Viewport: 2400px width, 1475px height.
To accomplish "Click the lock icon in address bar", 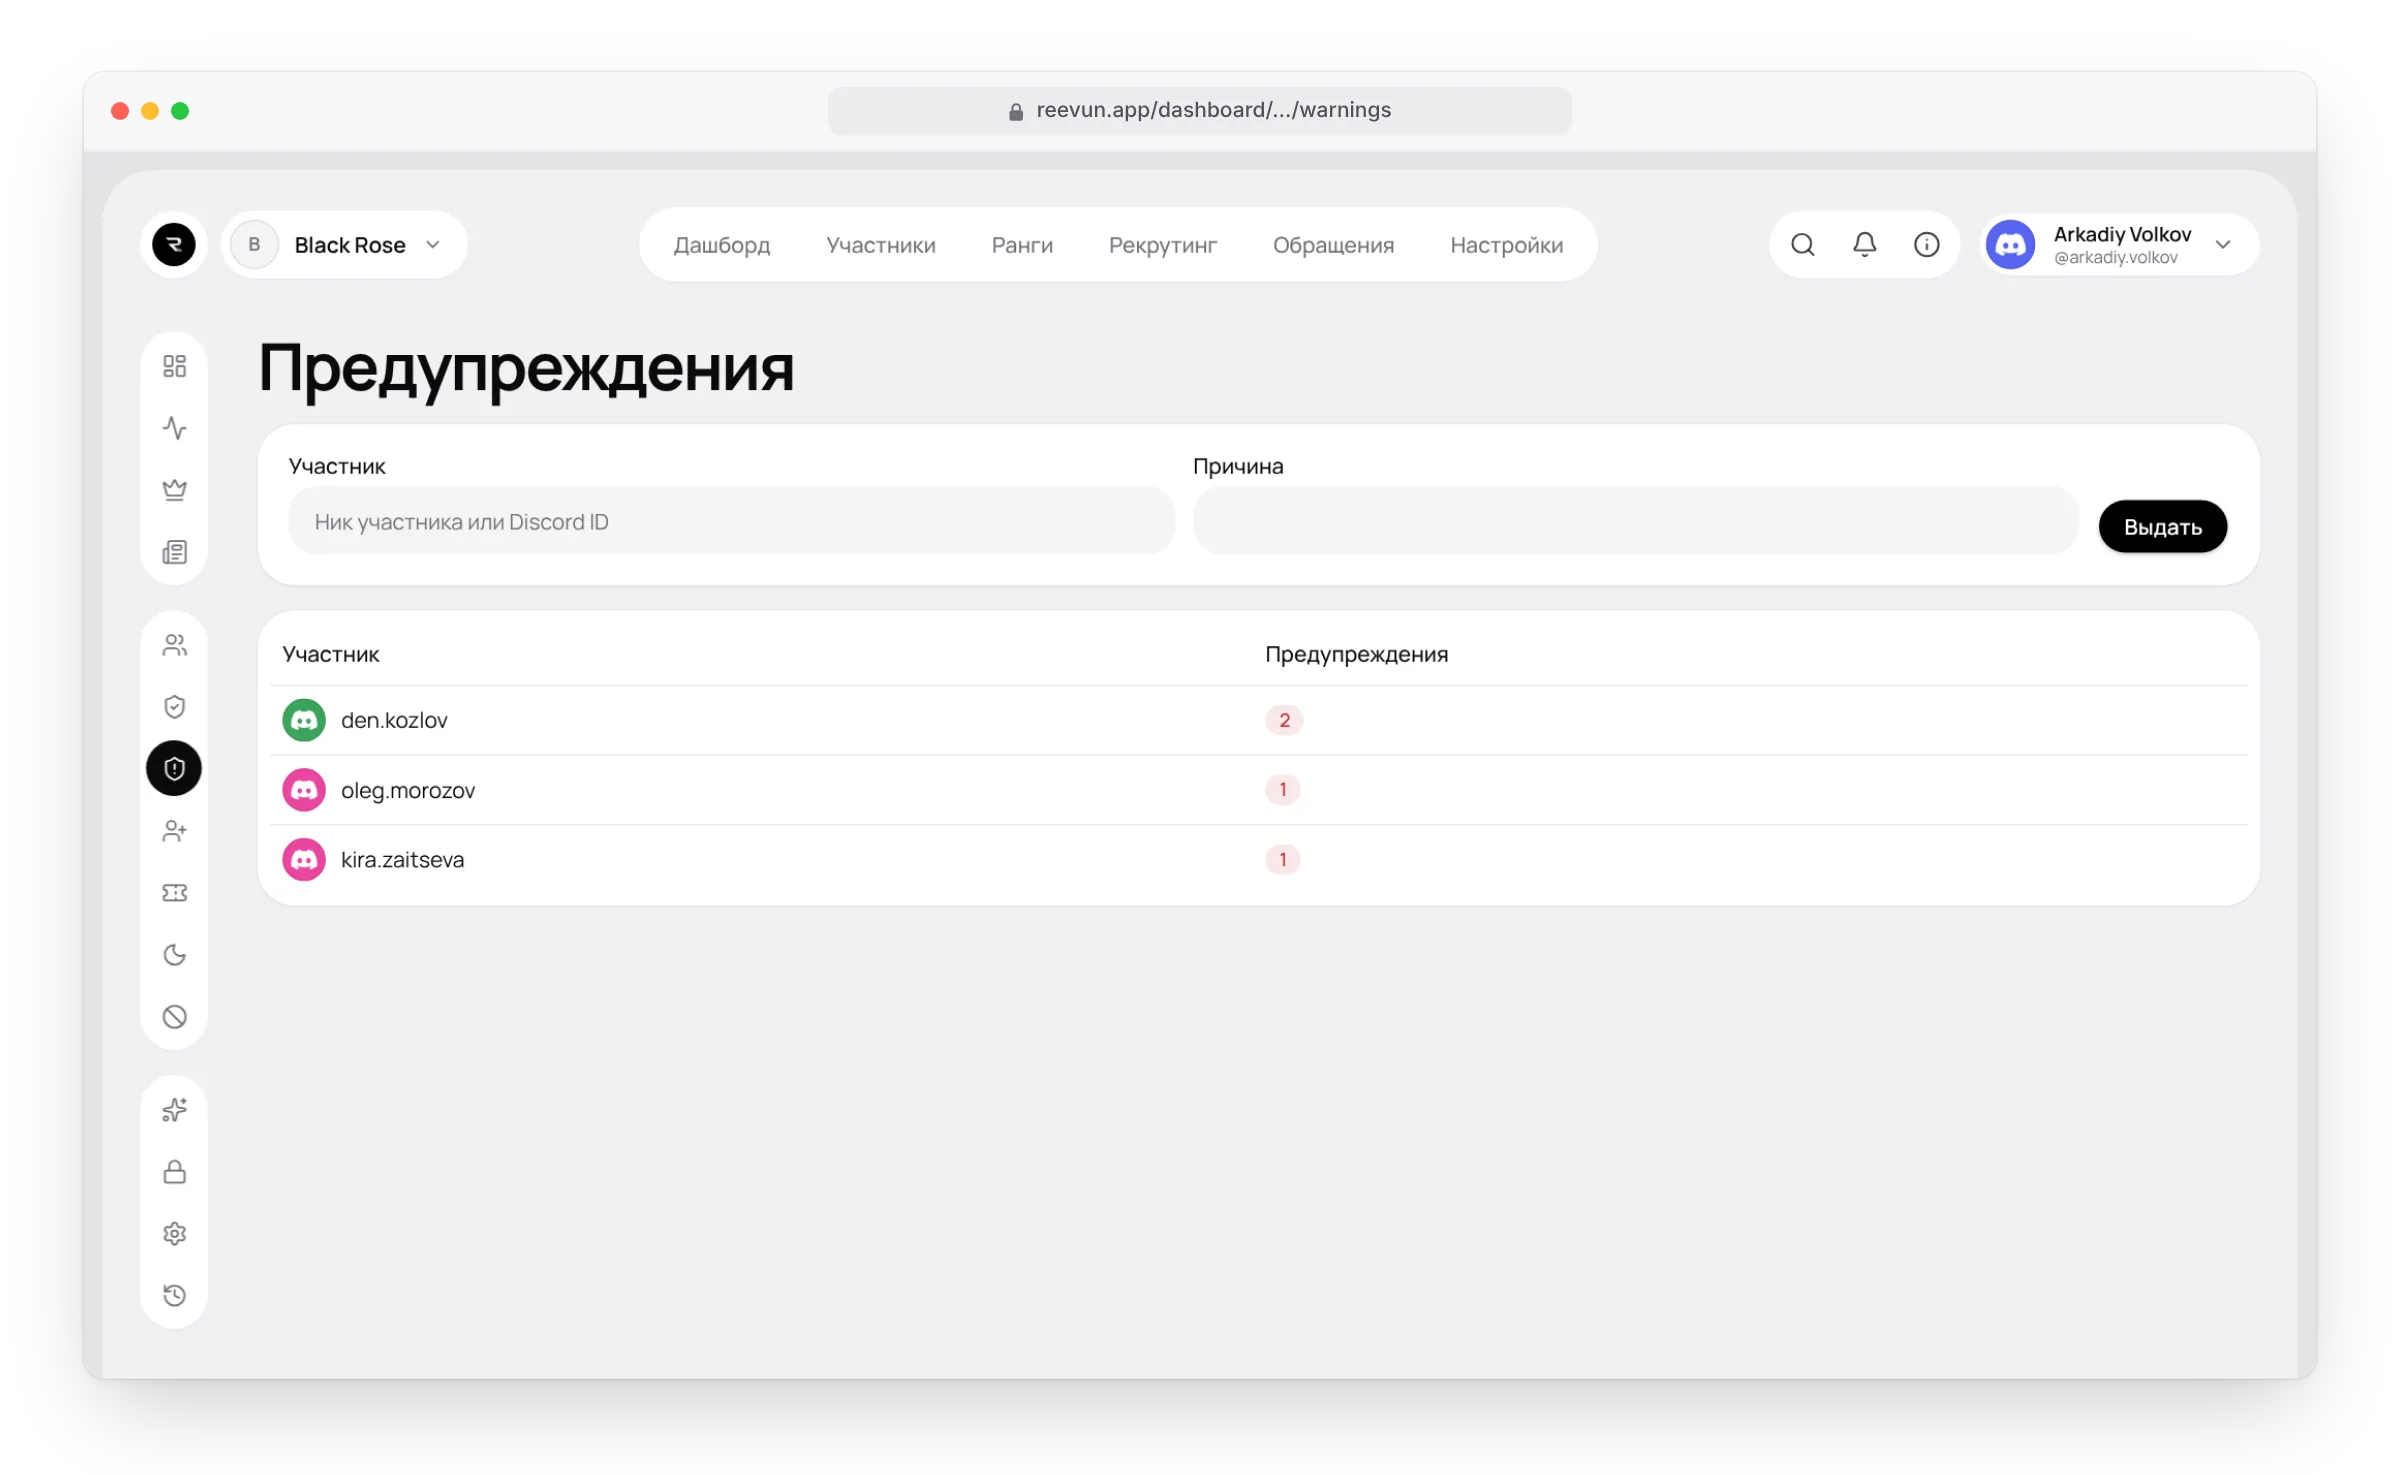I will pos(1016,111).
